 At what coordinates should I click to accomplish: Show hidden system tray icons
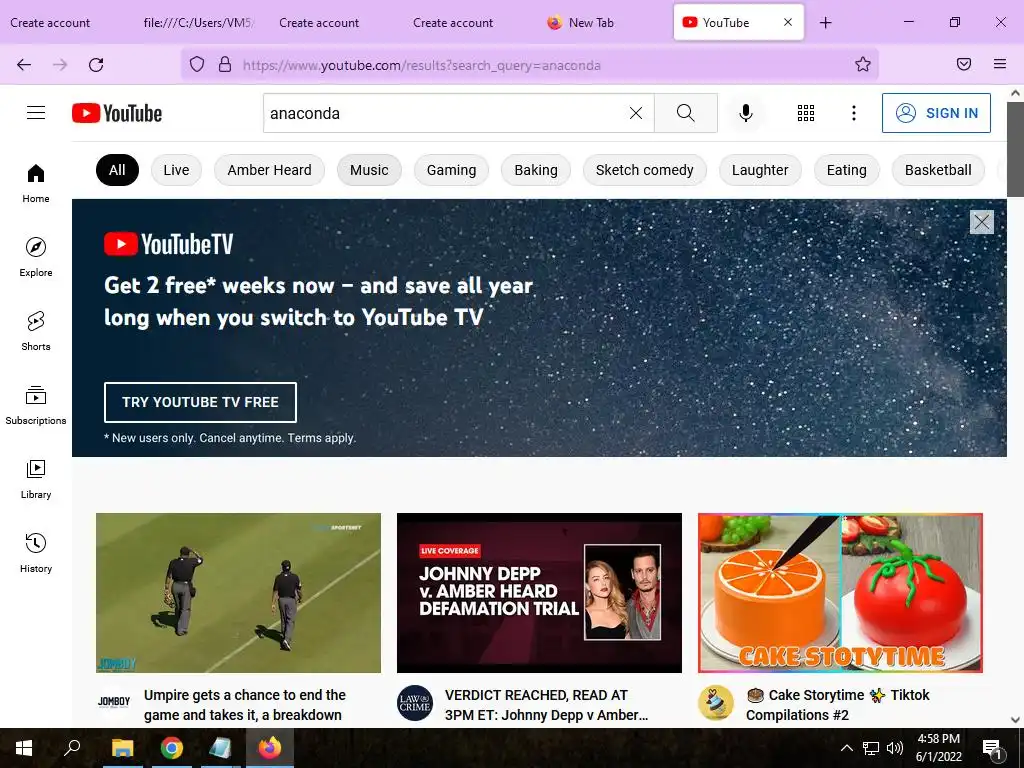(x=846, y=748)
